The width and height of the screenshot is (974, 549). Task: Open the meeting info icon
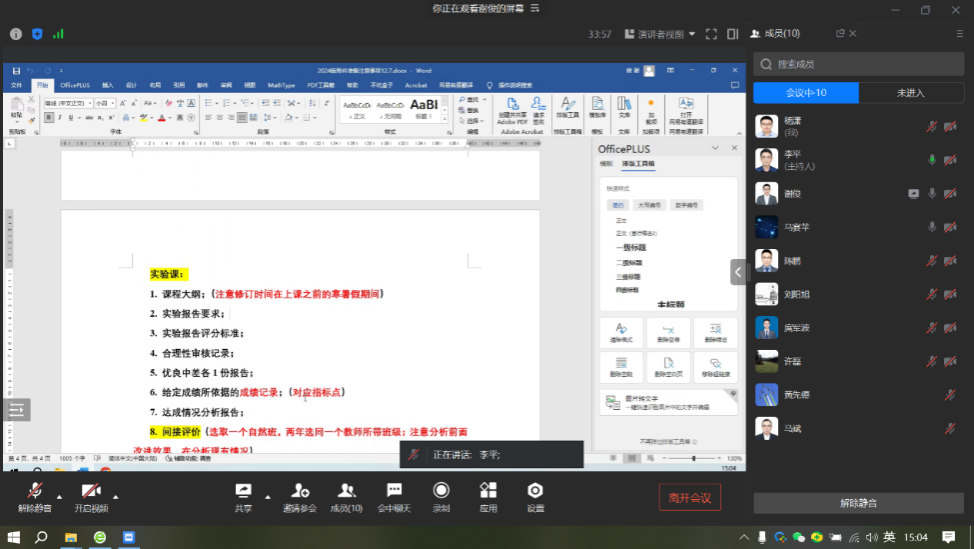[16, 34]
